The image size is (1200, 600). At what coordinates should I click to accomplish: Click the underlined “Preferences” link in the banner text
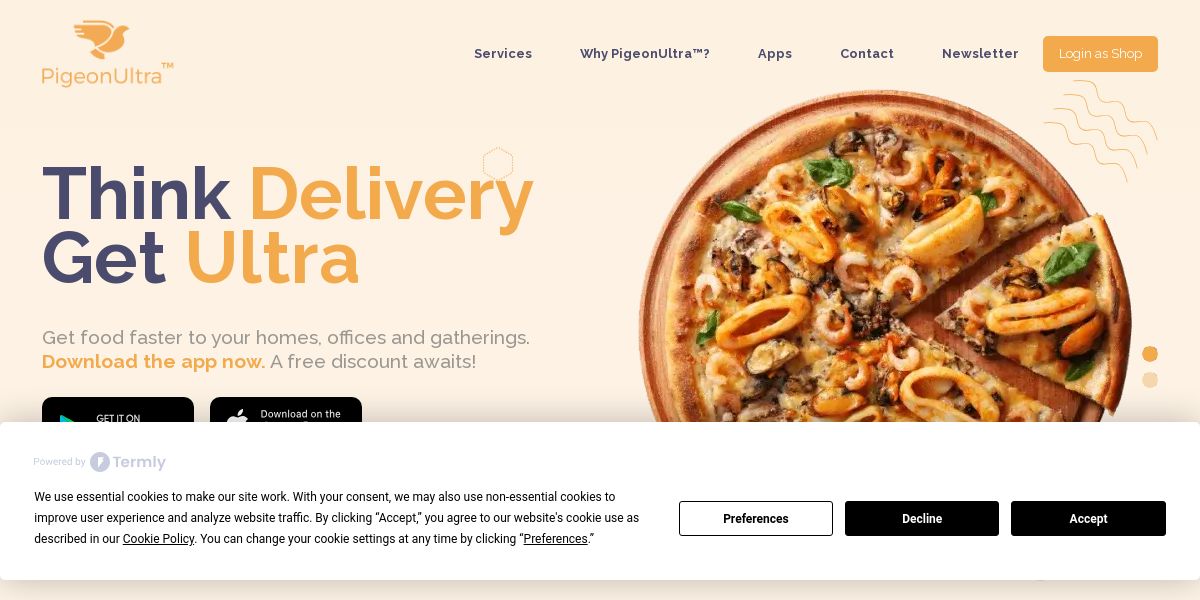555,539
